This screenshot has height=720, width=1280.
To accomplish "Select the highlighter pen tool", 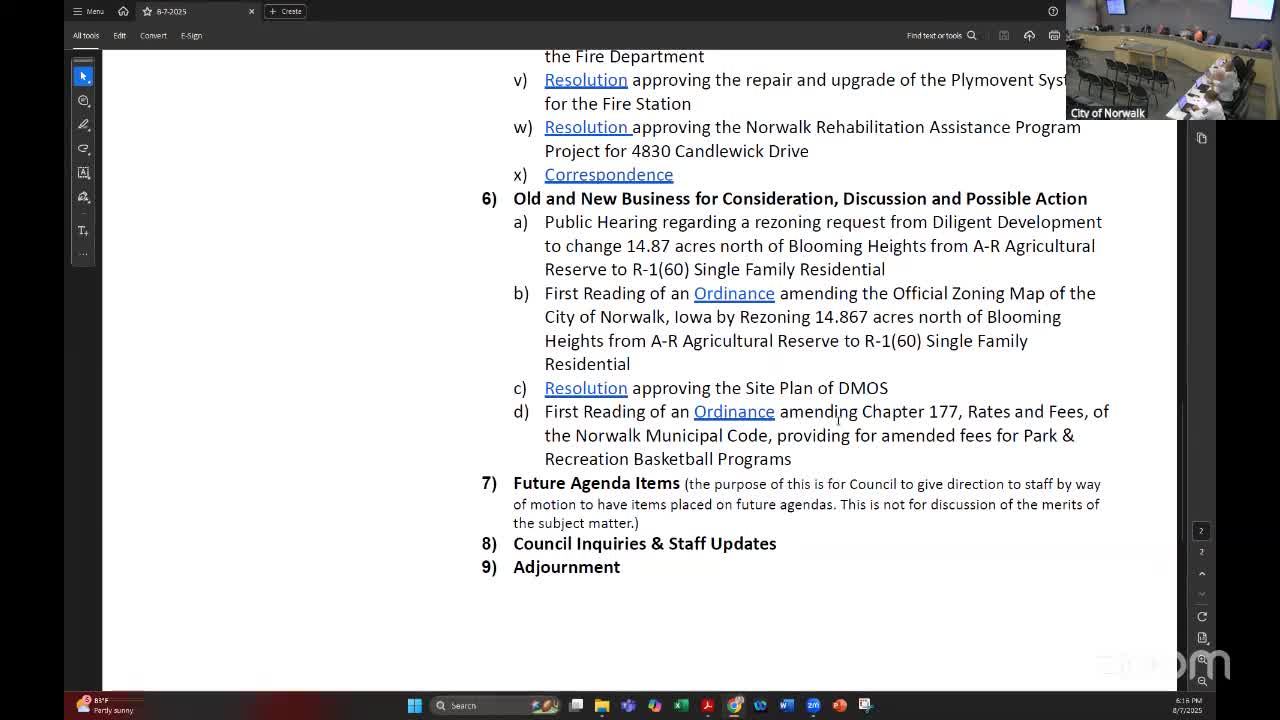I will (x=83, y=124).
